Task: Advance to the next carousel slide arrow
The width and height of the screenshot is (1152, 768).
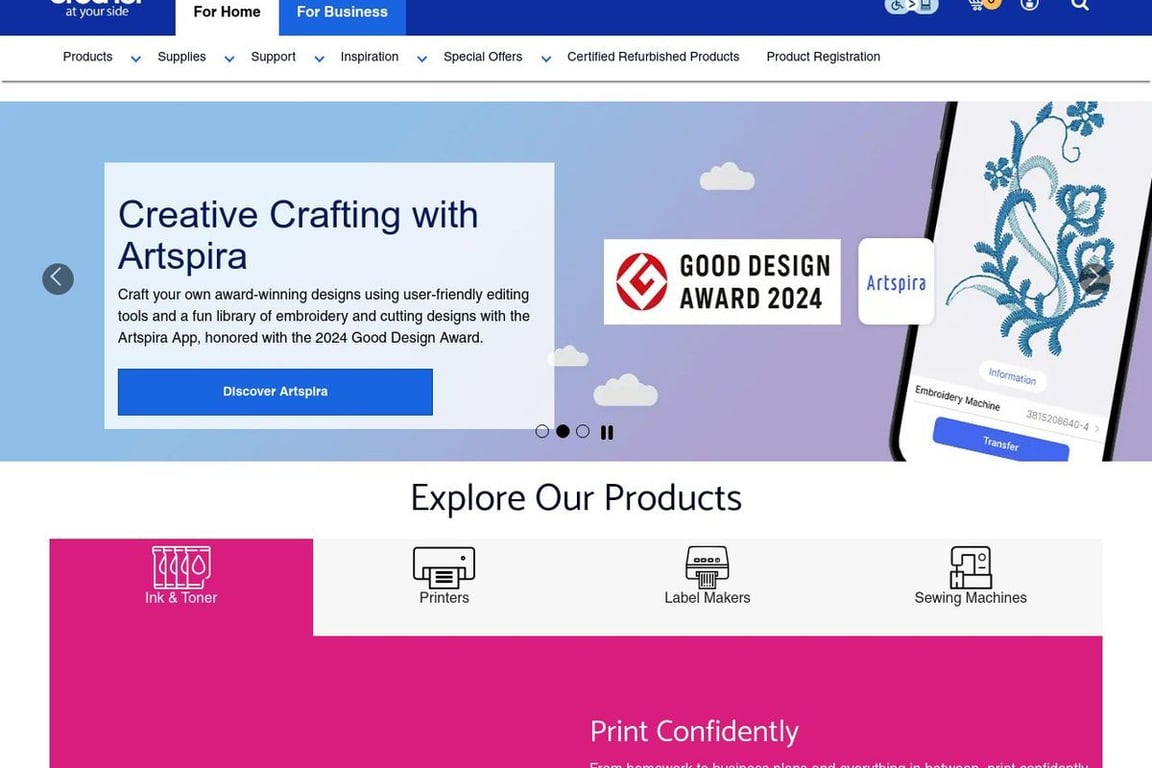Action: pos(1095,279)
